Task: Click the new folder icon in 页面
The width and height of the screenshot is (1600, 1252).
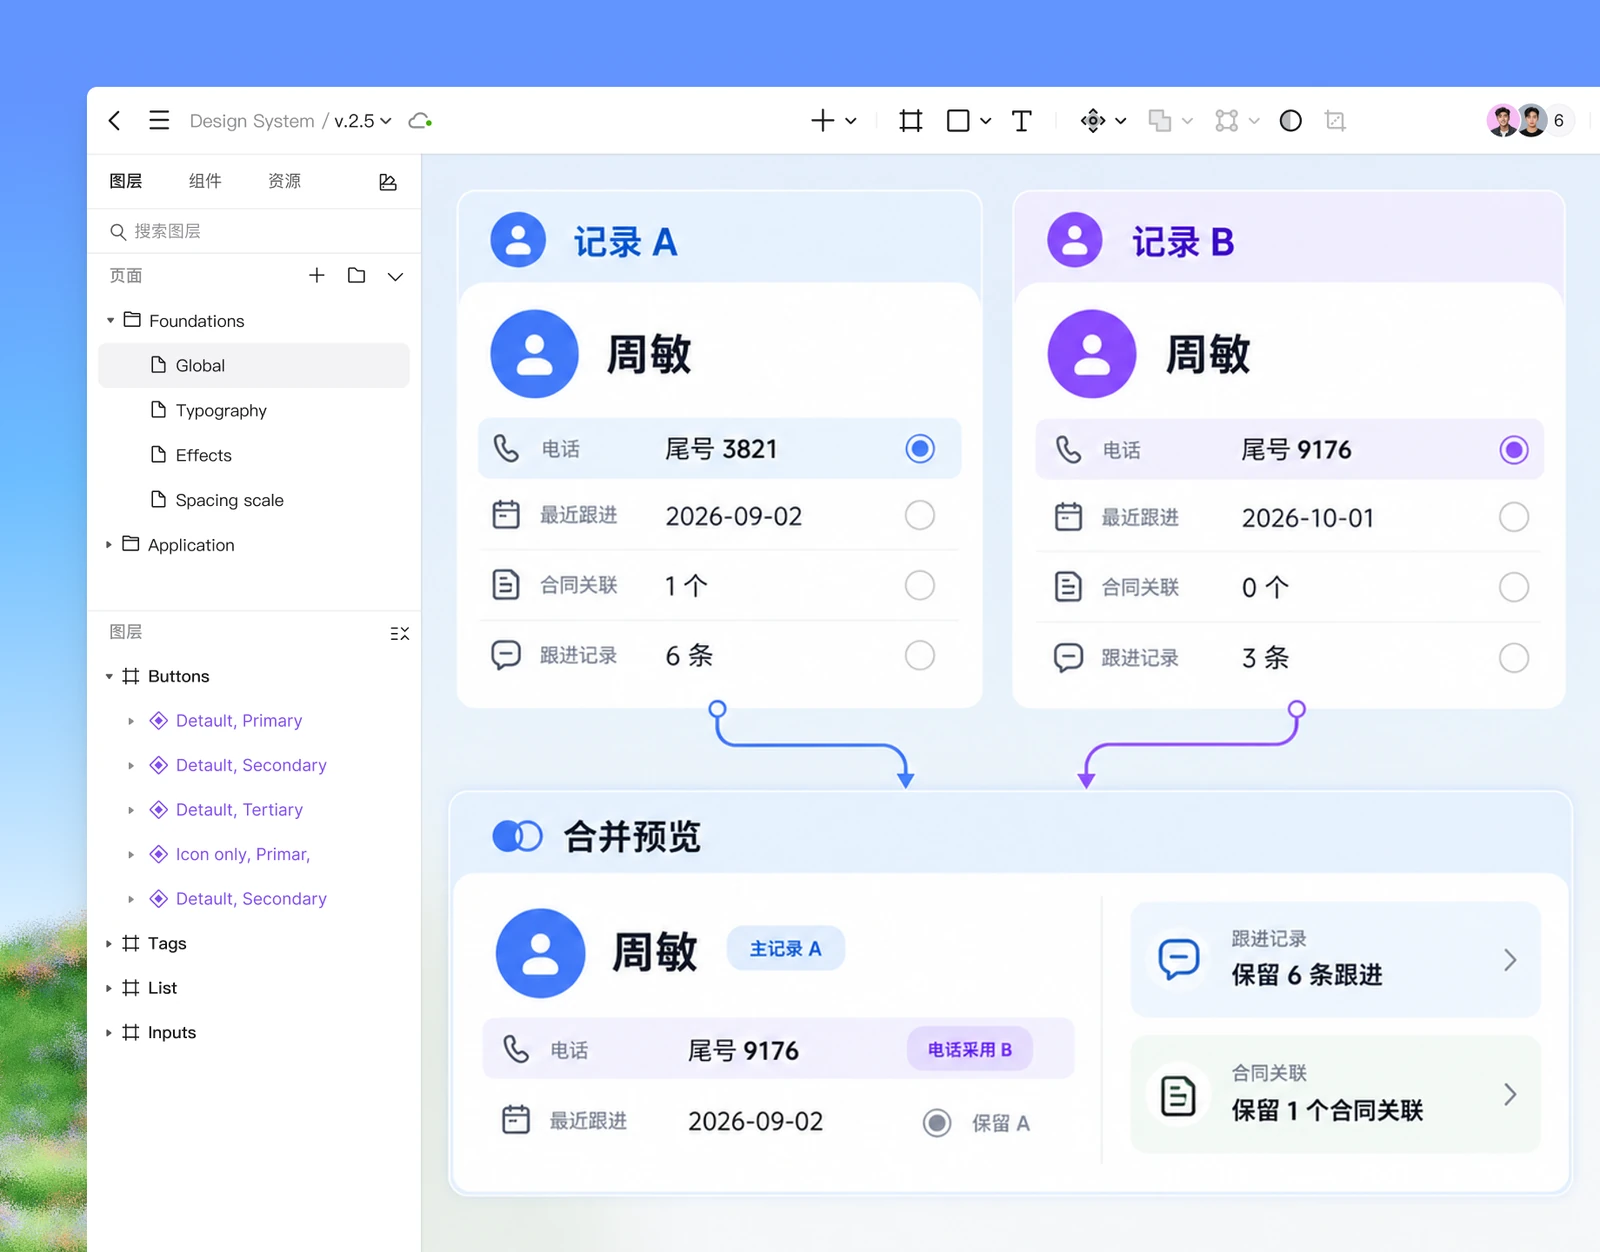Action: (356, 275)
